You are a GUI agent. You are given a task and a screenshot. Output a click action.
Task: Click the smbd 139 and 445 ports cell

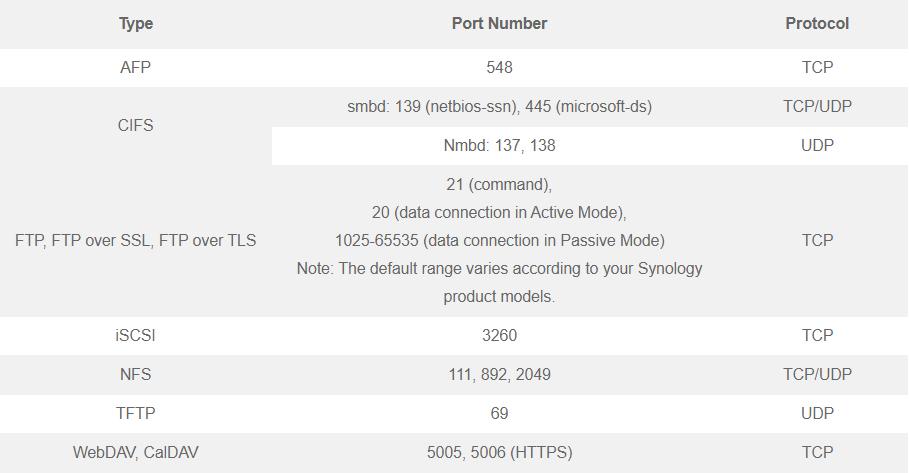coord(499,107)
